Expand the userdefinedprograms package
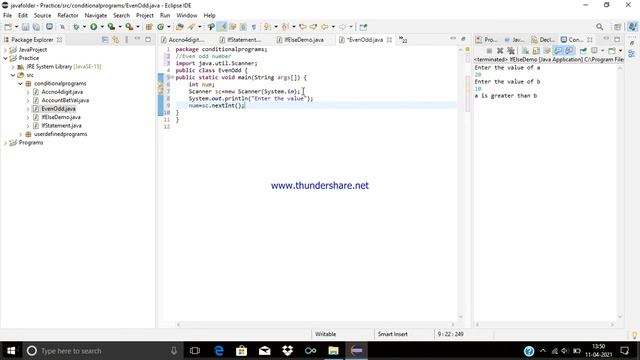 coord(20,134)
